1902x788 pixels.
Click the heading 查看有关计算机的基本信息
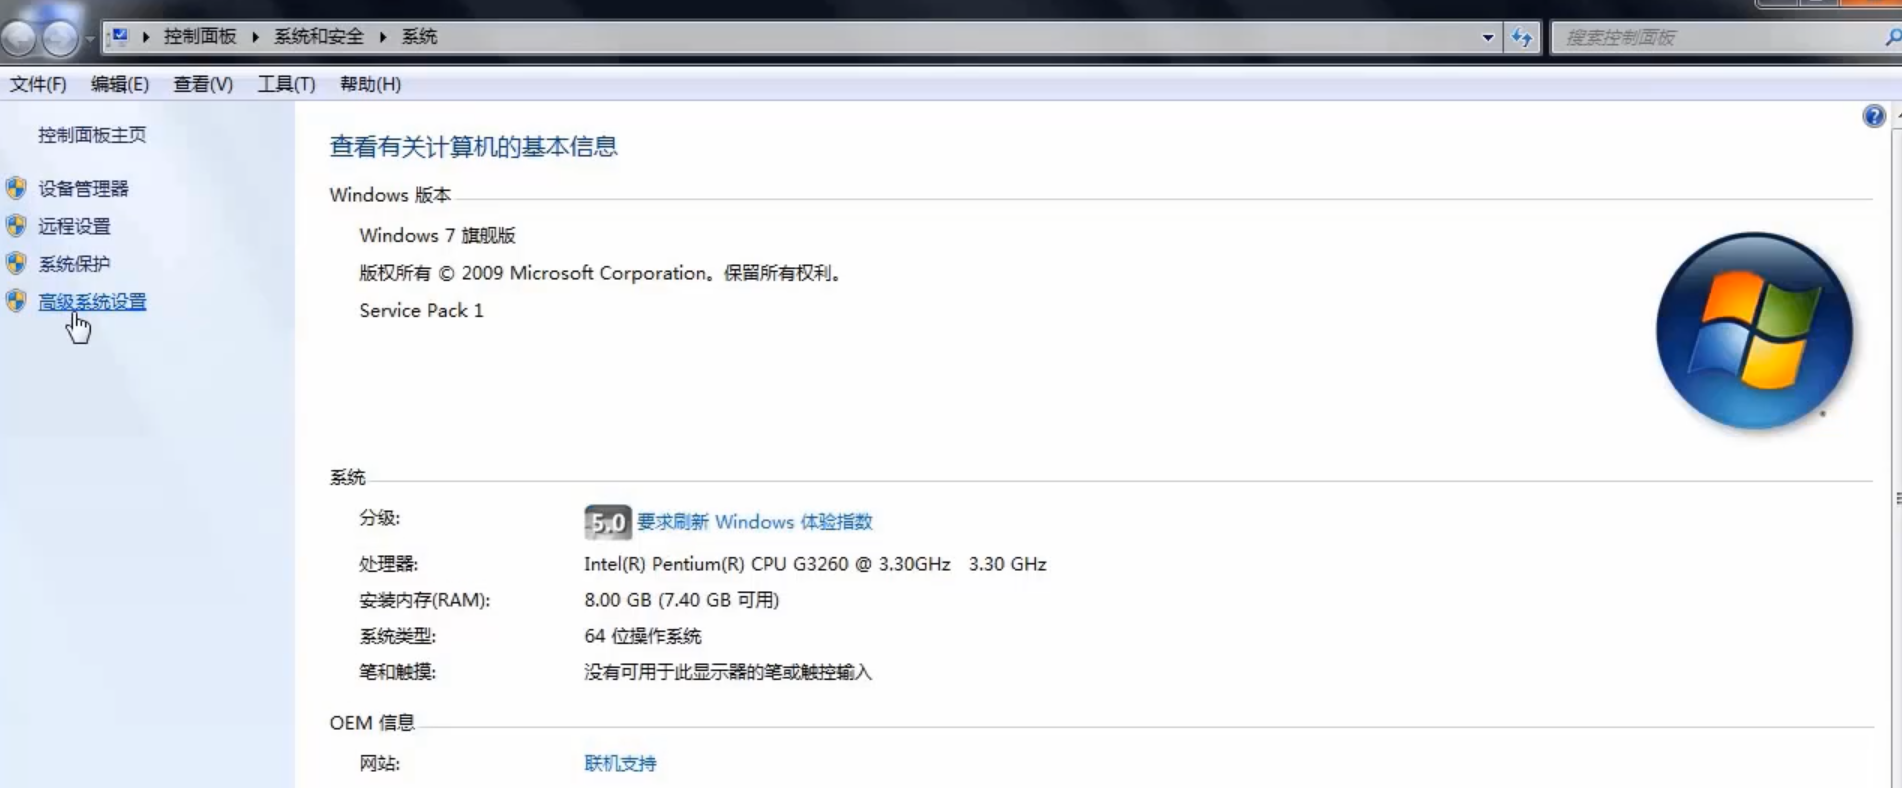click(473, 147)
